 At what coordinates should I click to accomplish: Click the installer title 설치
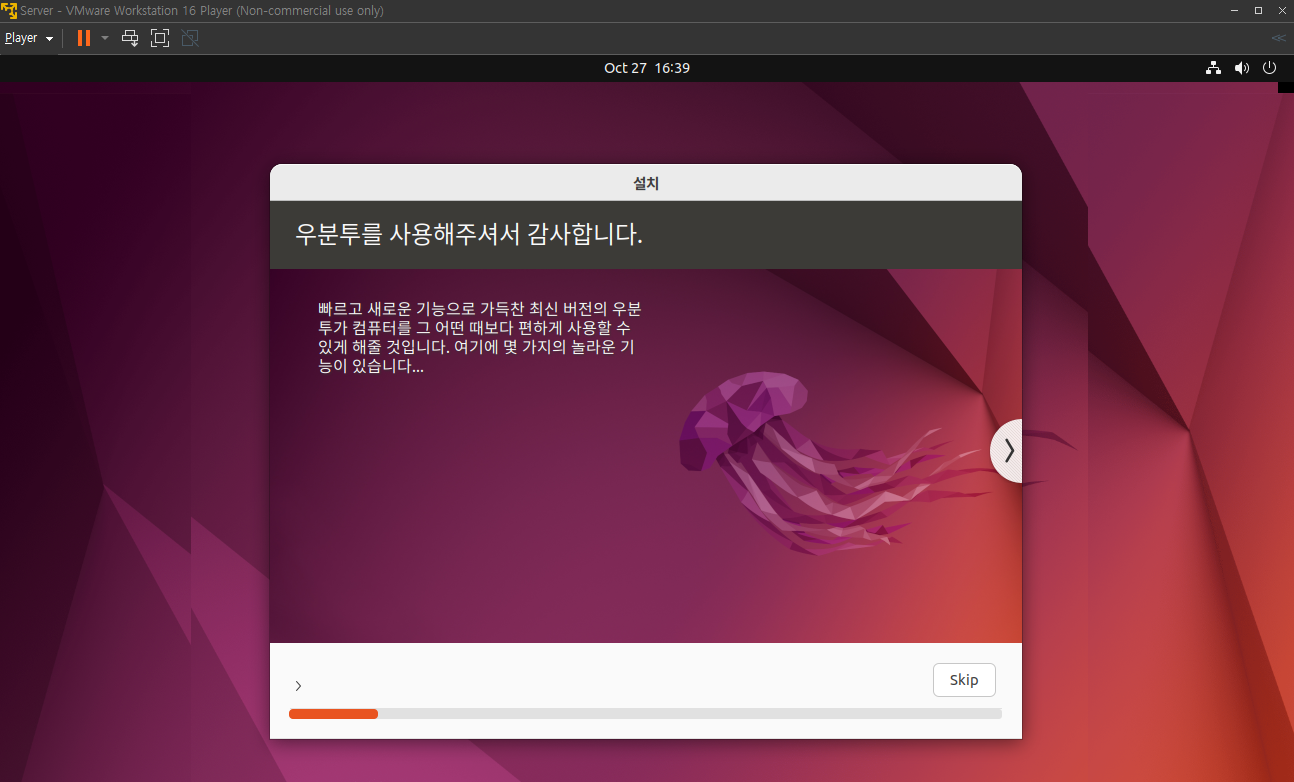pos(646,183)
